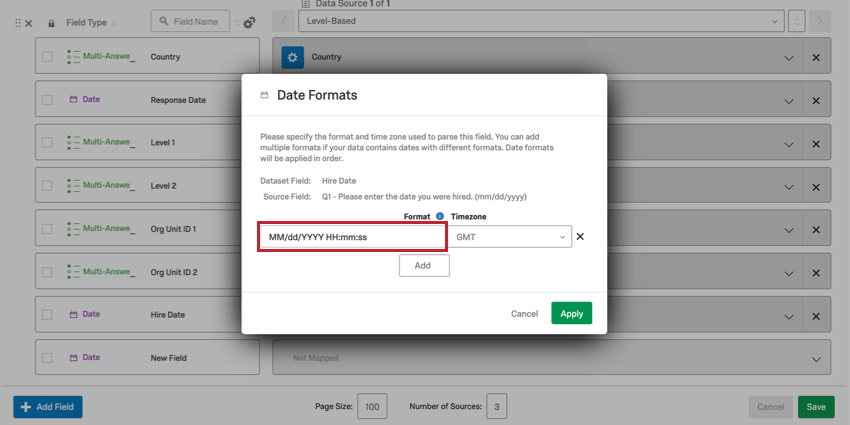Click the X icon beside drag handle
Viewport: 850px width, 425px height.
point(29,23)
